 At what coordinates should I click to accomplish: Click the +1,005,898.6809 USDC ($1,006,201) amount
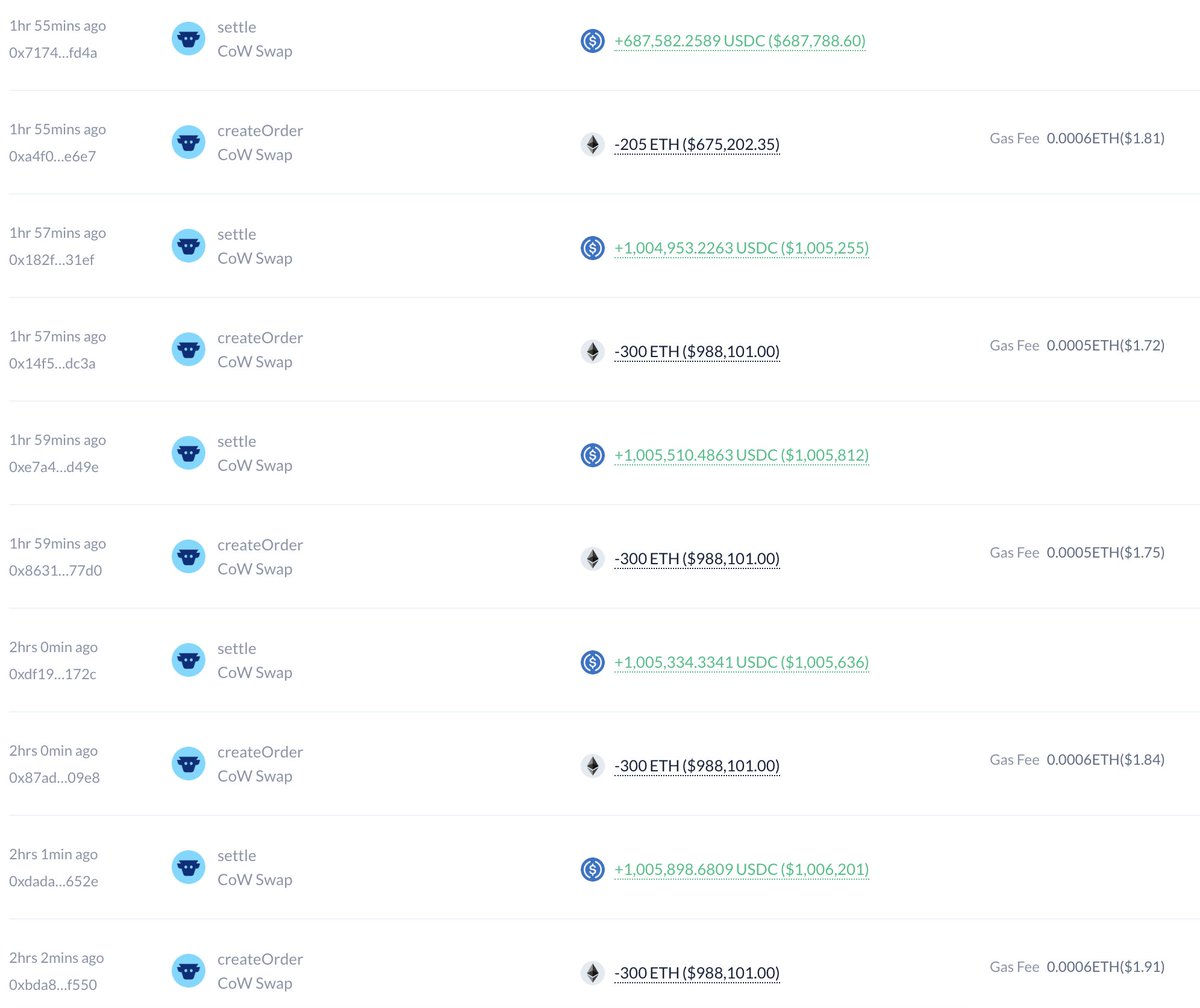742,869
